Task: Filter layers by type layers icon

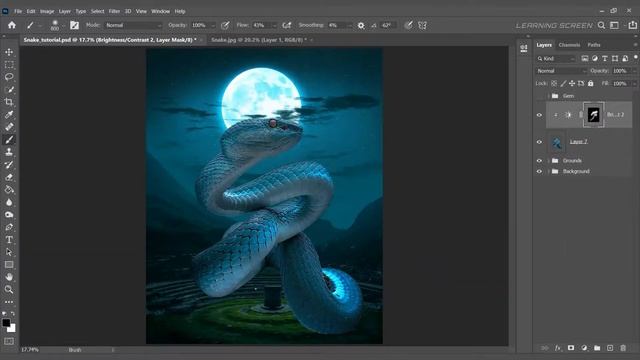Action: (x=605, y=58)
